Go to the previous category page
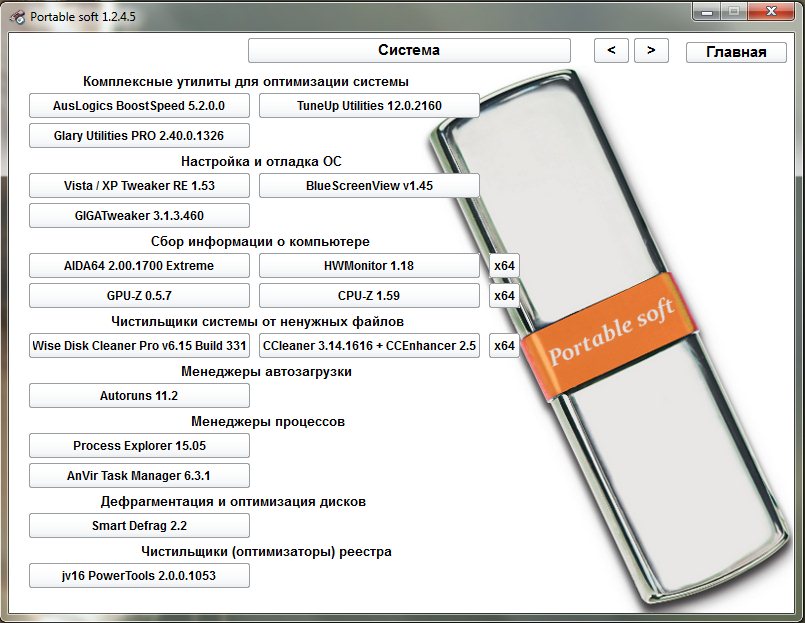The height and width of the screenshot is (623, 805). (611, 51)
